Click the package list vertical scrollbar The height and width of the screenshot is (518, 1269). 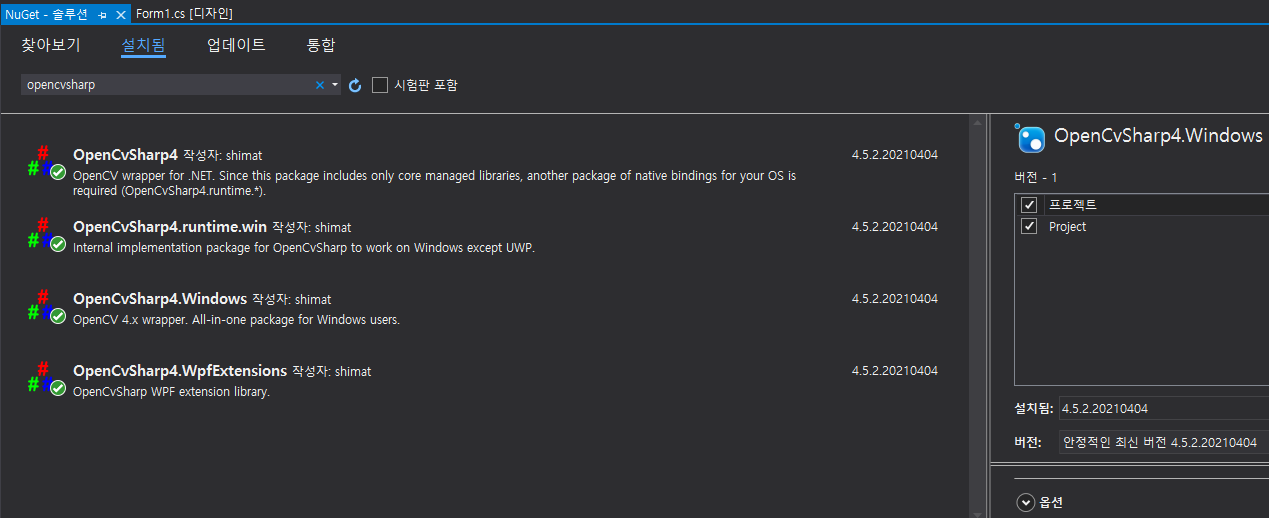(977, 315)
